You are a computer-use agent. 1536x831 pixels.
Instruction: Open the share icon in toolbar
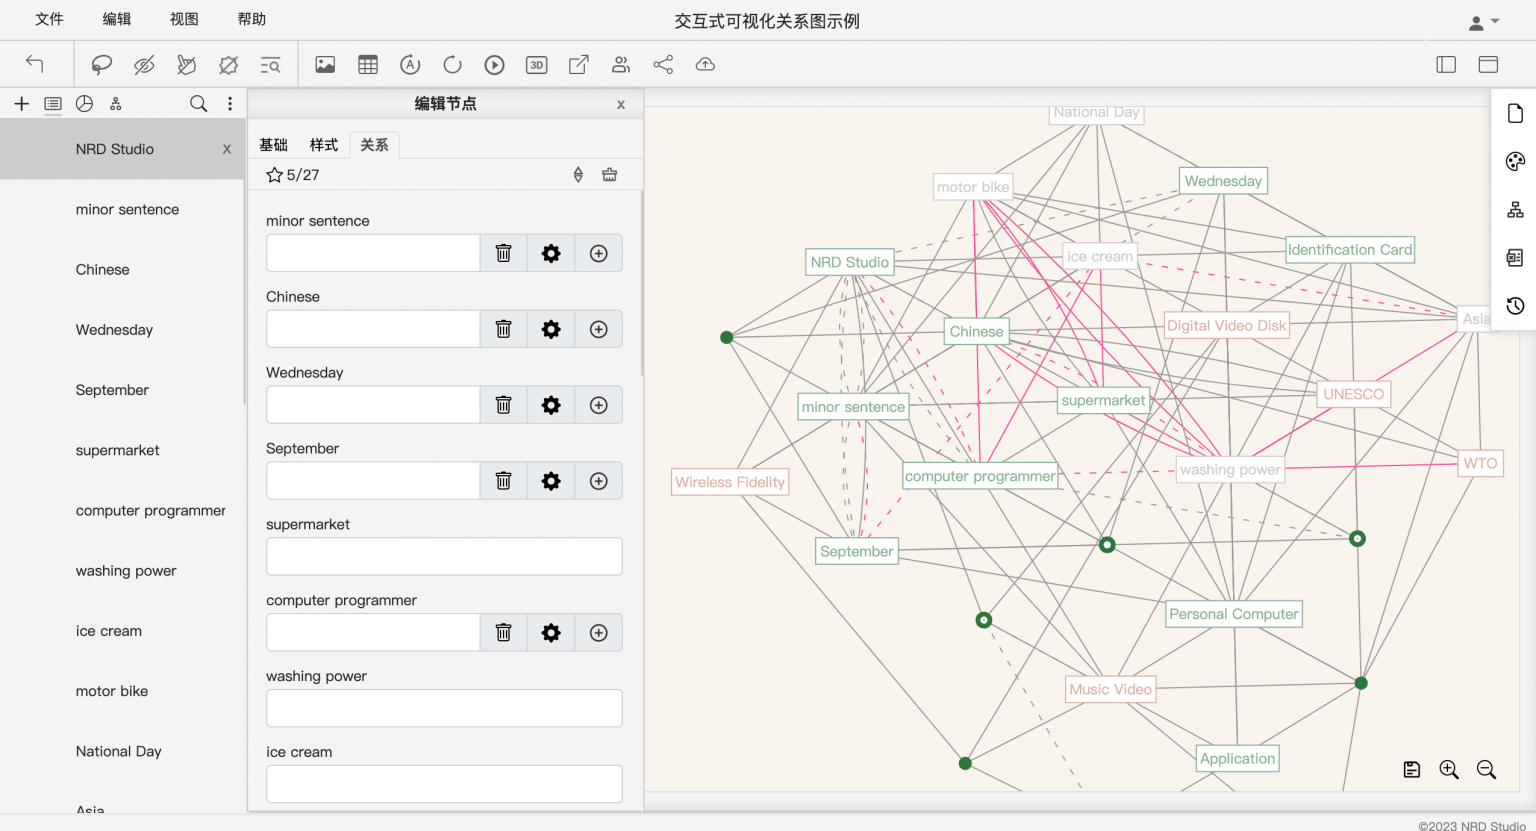(x=663, y=65)
